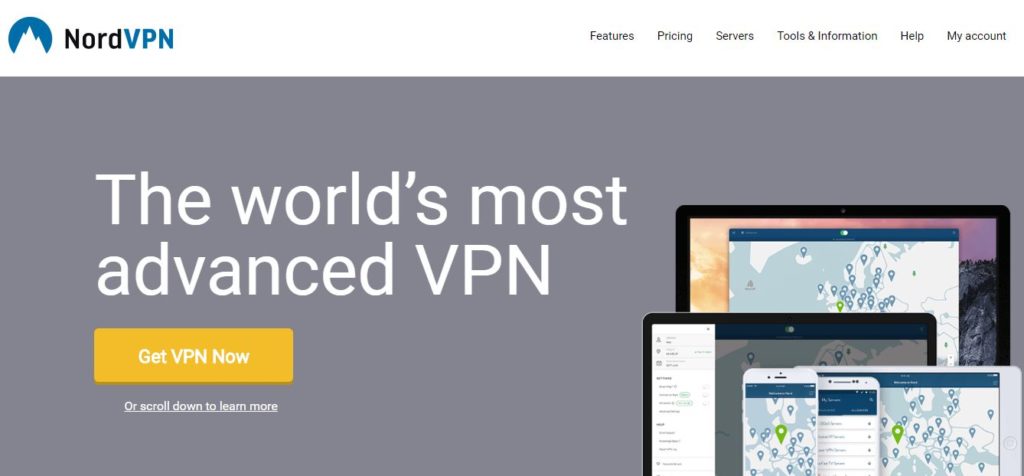Screen dimensions: 1024x476
Task: Open the Servers navigation item
Action: pos(735,36)
